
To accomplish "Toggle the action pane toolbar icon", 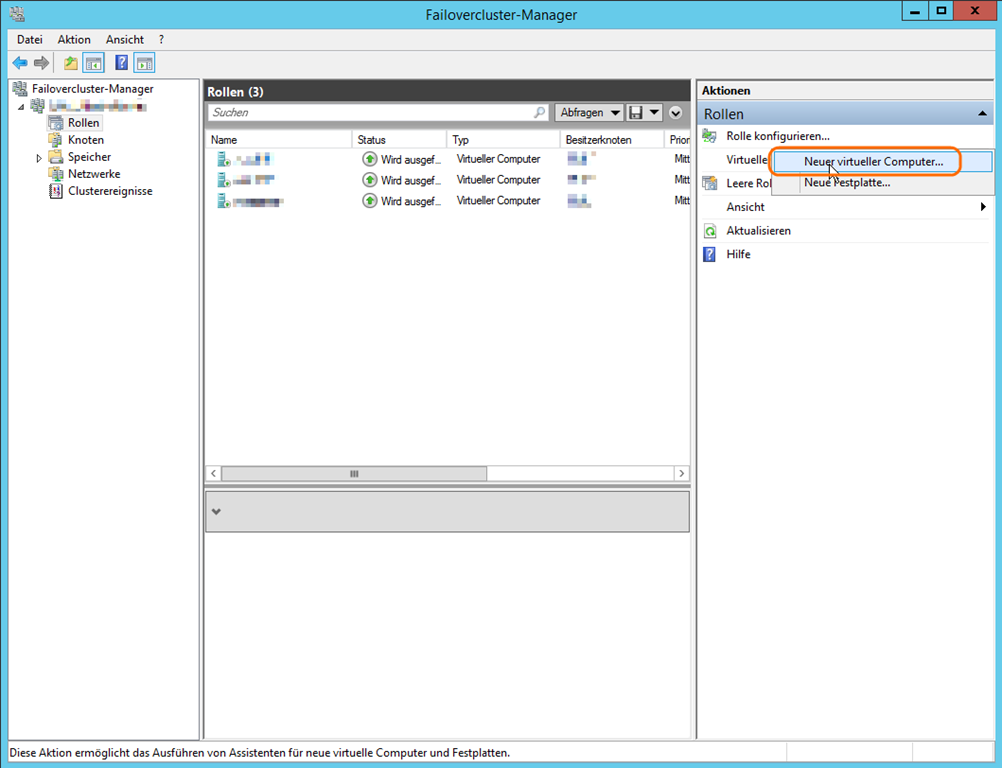I will point(144,63).
